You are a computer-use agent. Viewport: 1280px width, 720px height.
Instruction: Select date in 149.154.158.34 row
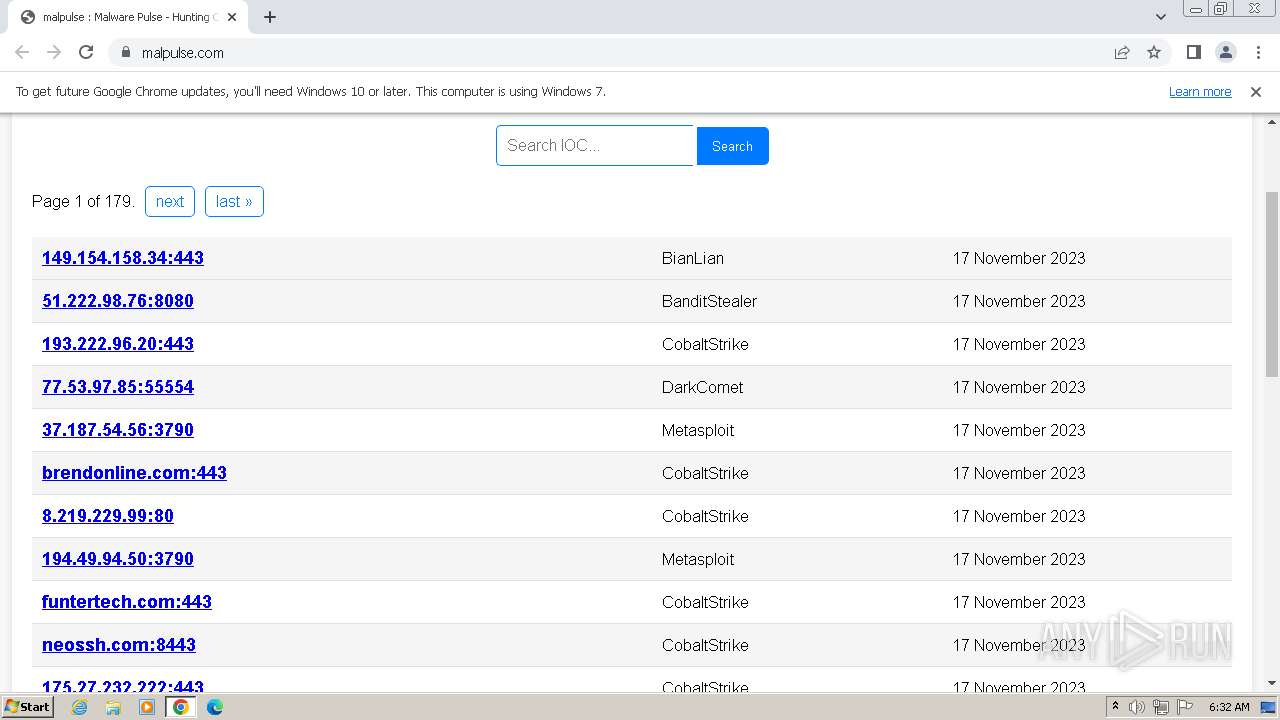[x=1018, y=258]
